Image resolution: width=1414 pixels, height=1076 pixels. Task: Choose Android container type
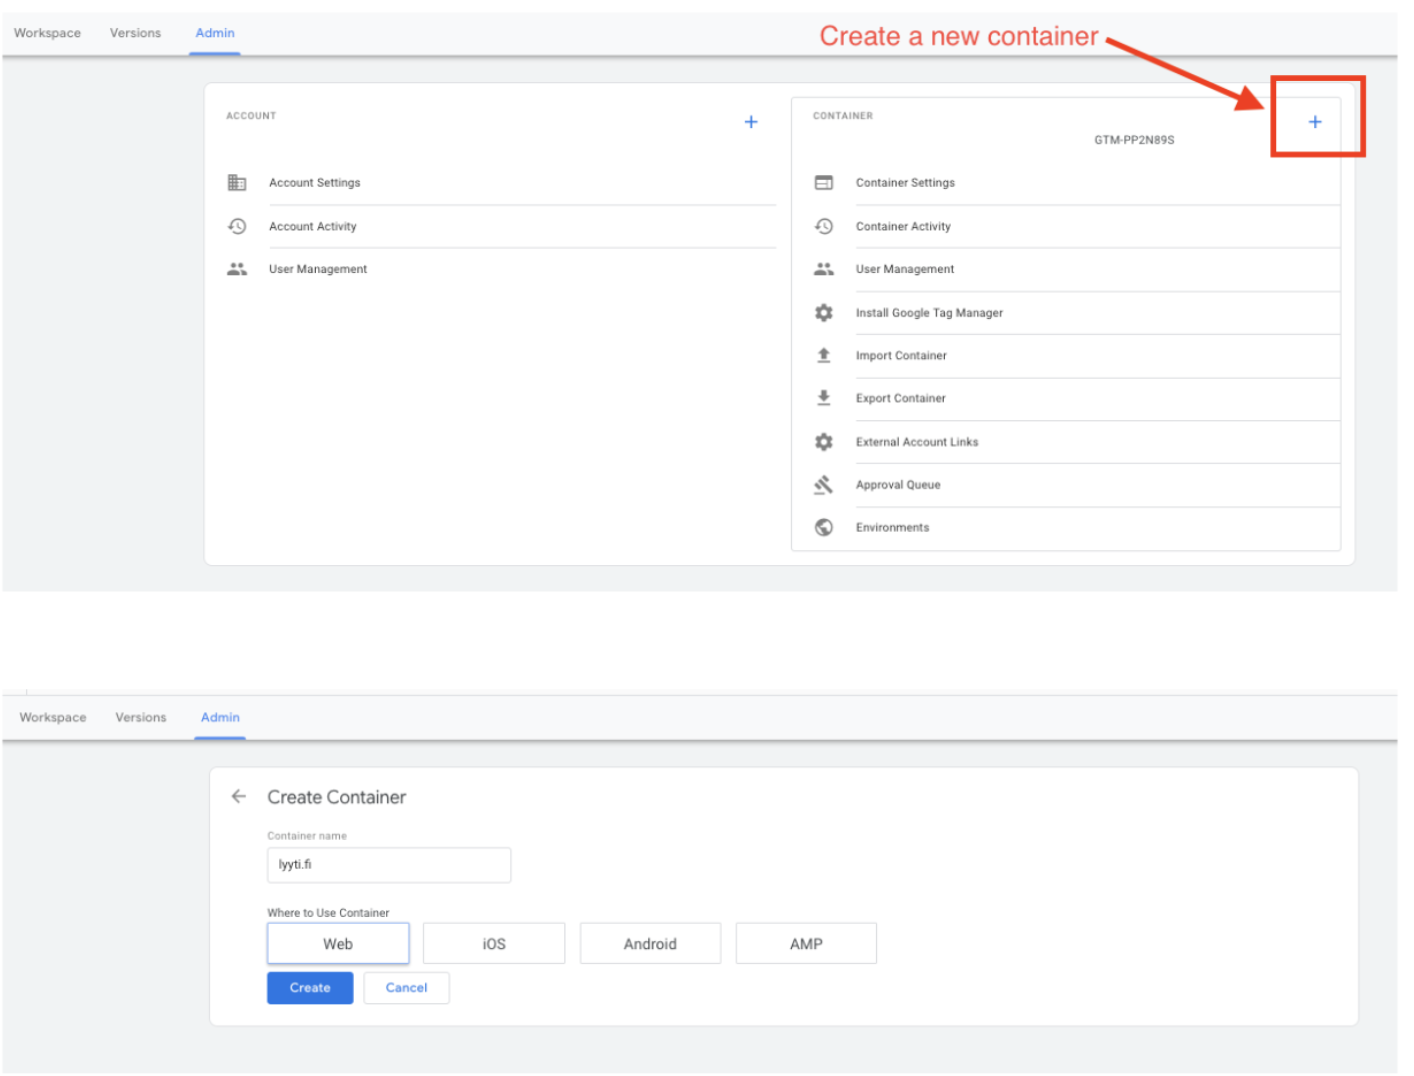[650, 944]
